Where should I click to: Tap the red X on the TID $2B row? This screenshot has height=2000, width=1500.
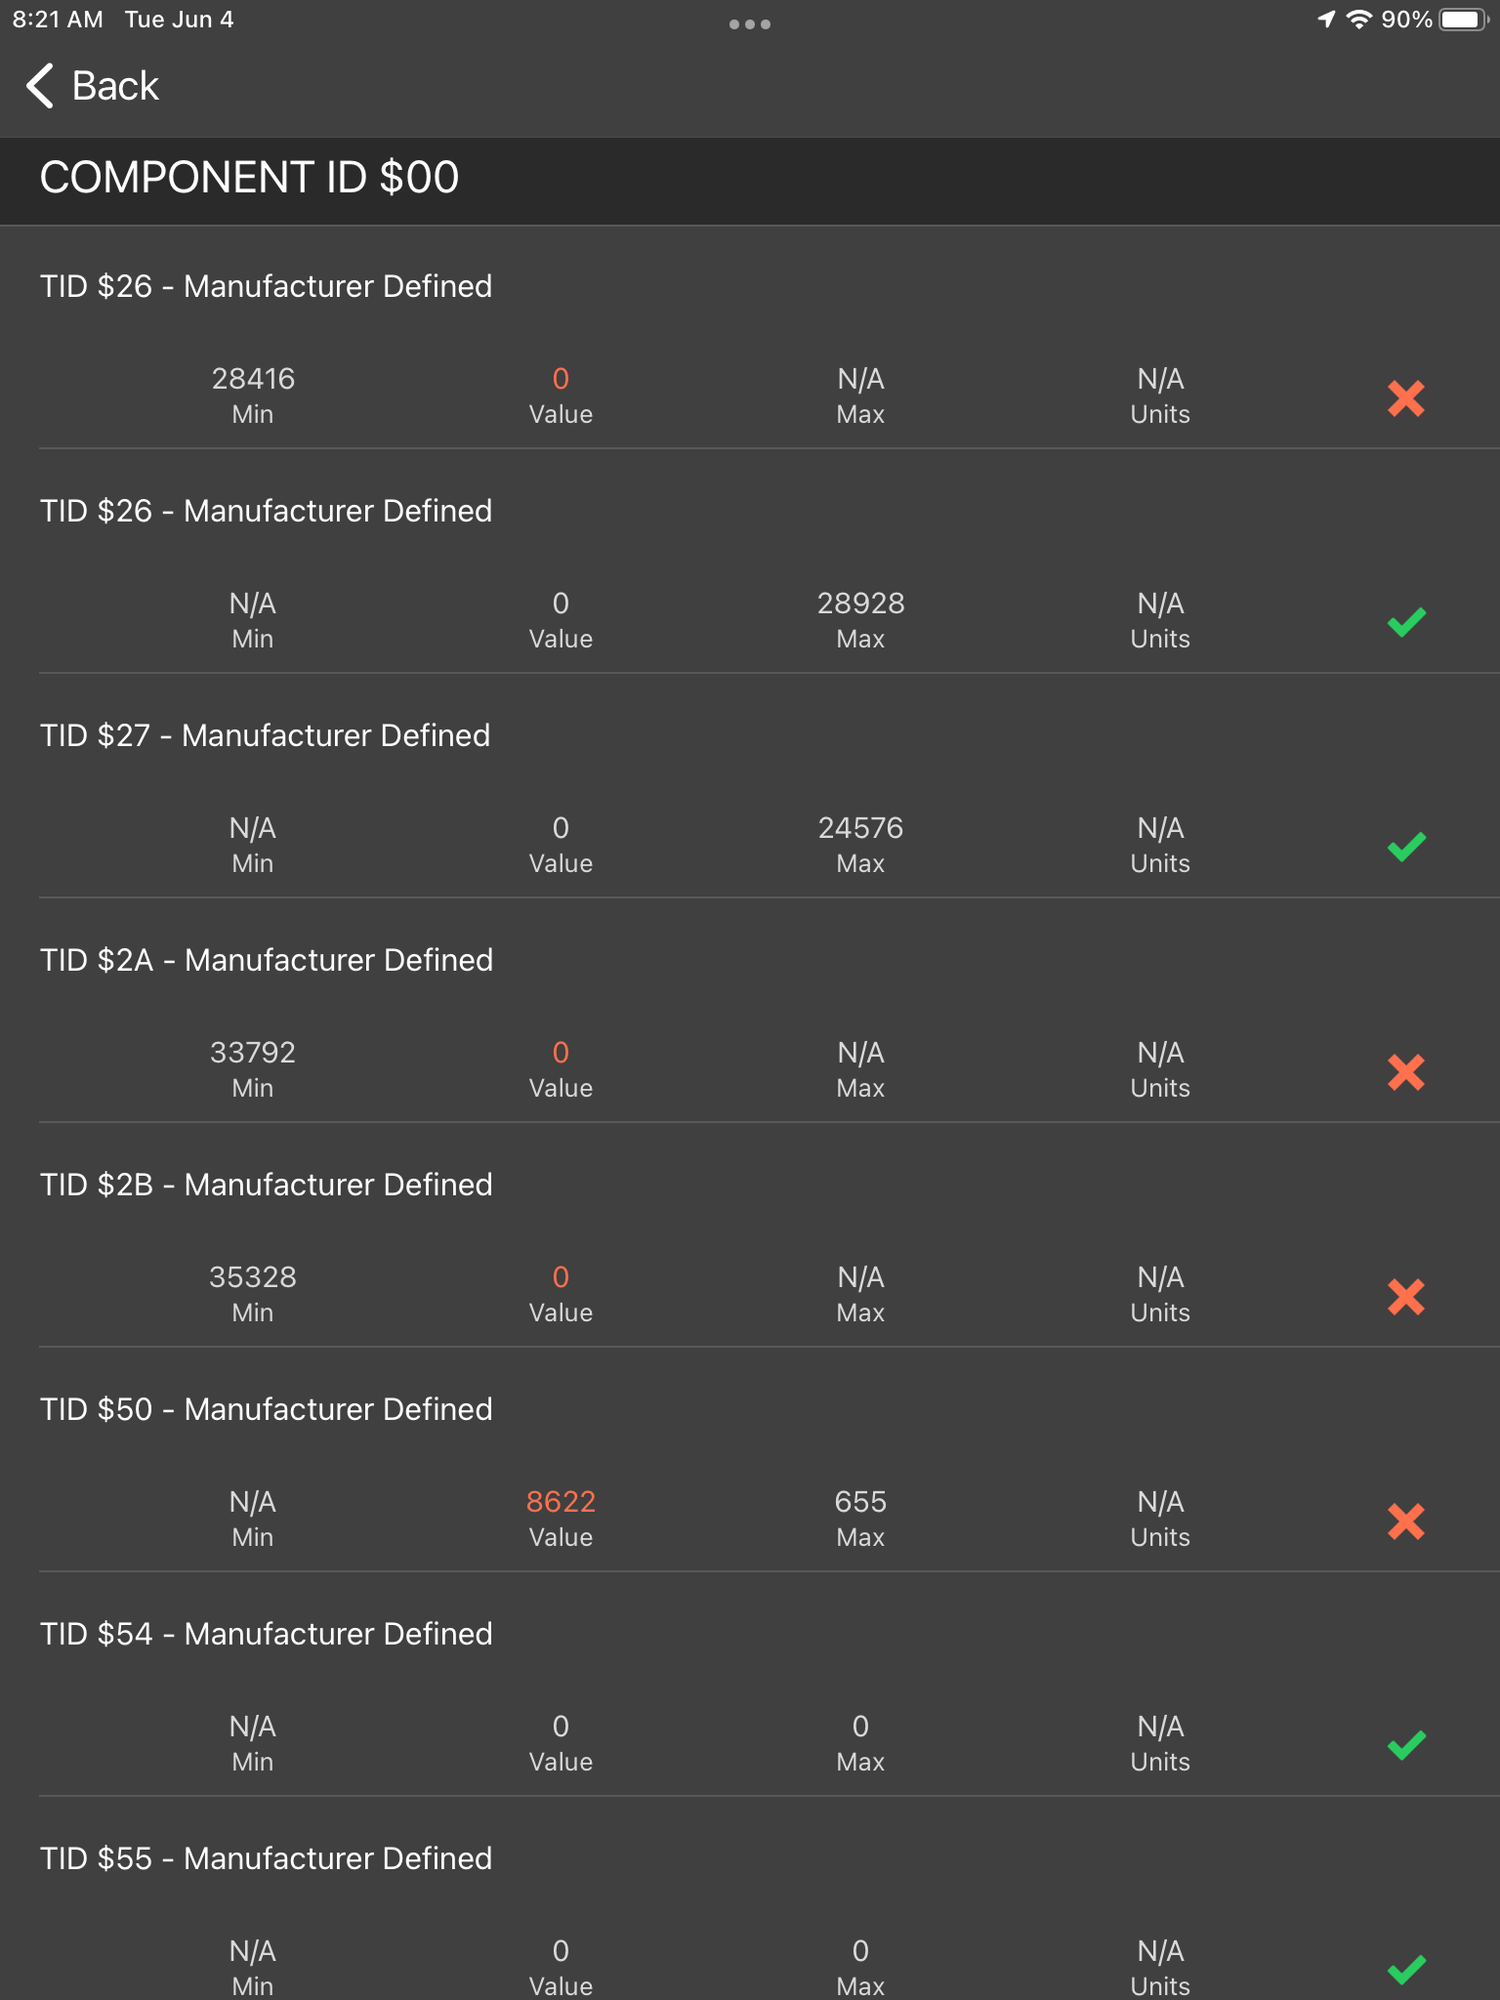click(x=1406, y=1297)
